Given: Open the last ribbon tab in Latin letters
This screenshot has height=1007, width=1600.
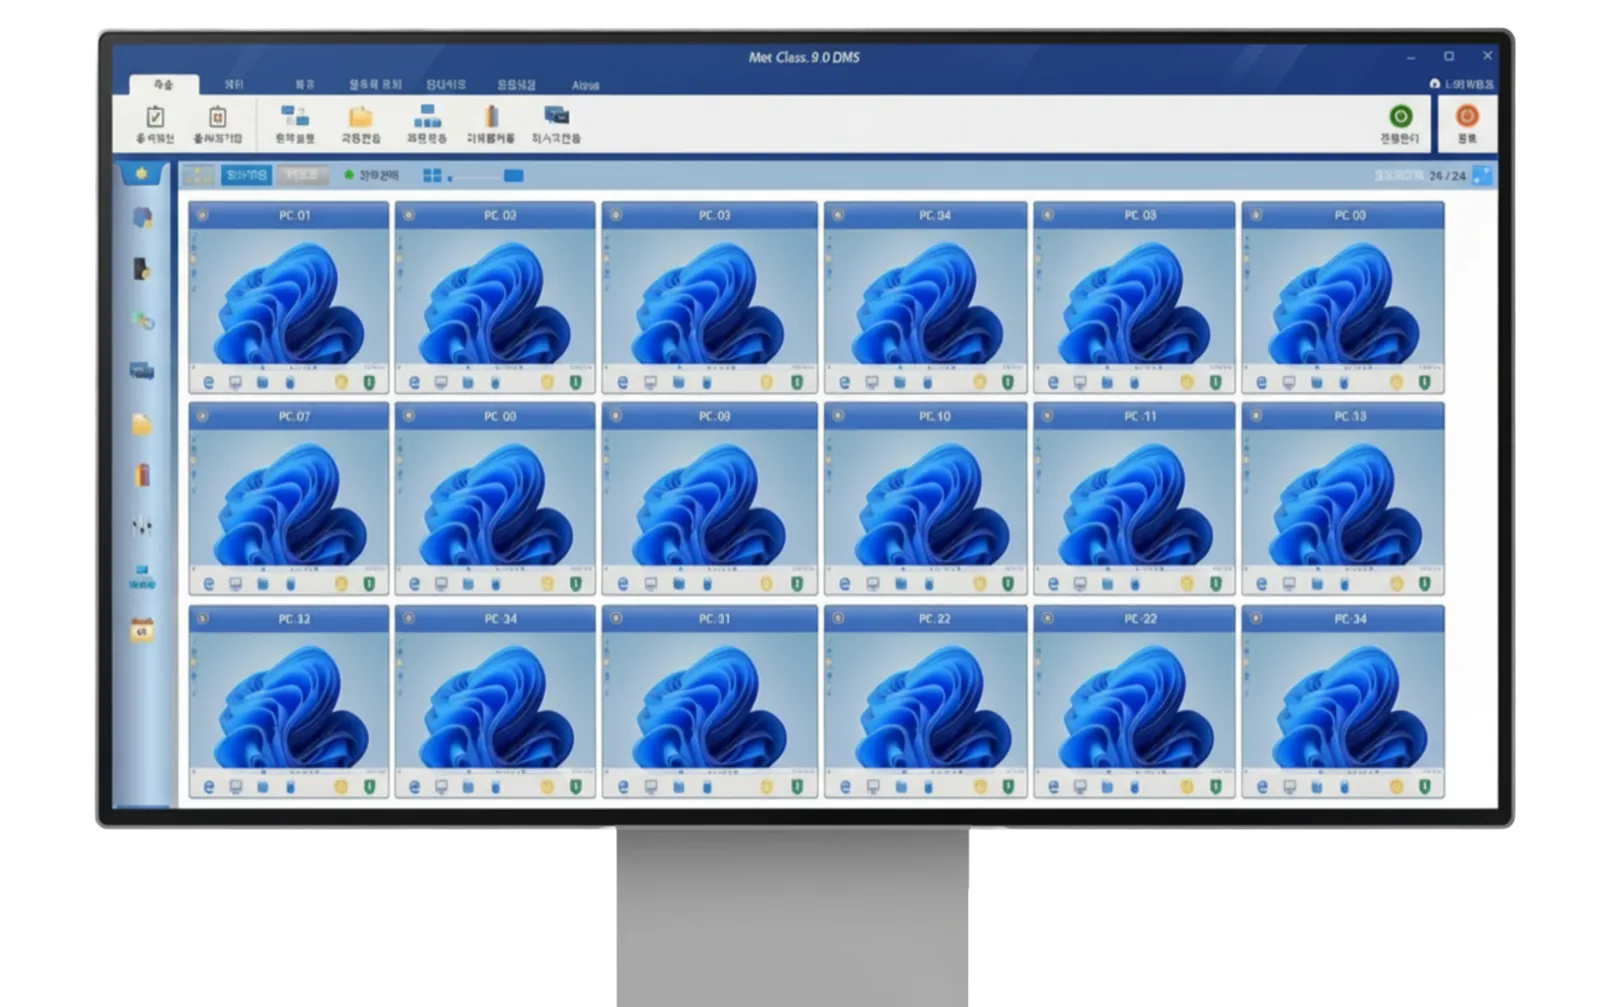Looking at the screenshot, I should tap(586, 85).
